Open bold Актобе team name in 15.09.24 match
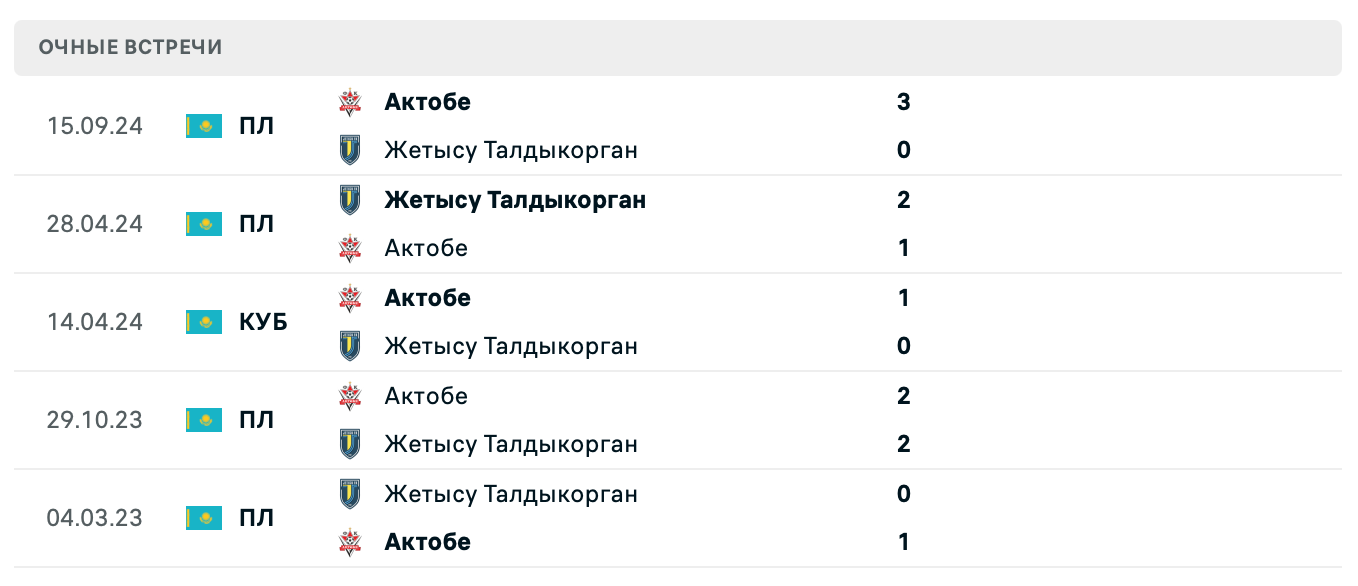Viewport: 1358px width, 586px height. (427, 102)
